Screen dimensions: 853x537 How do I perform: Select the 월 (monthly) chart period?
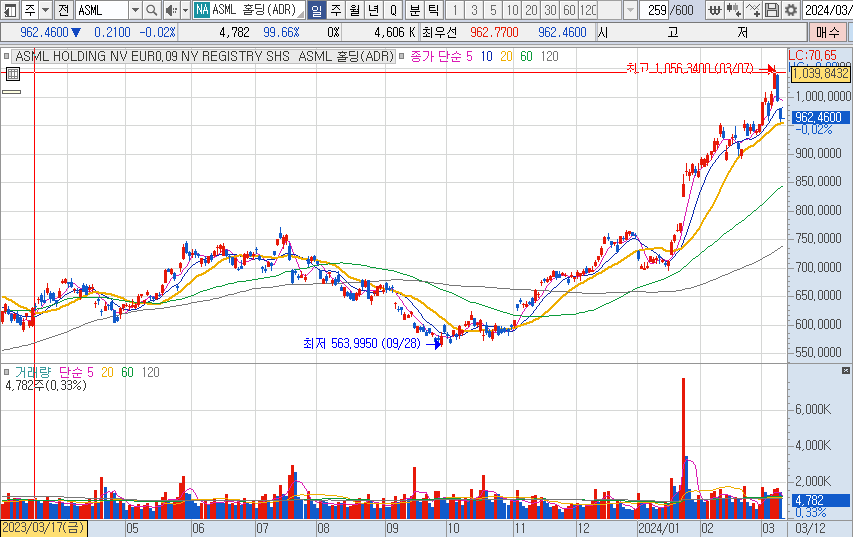click(355, 10)
